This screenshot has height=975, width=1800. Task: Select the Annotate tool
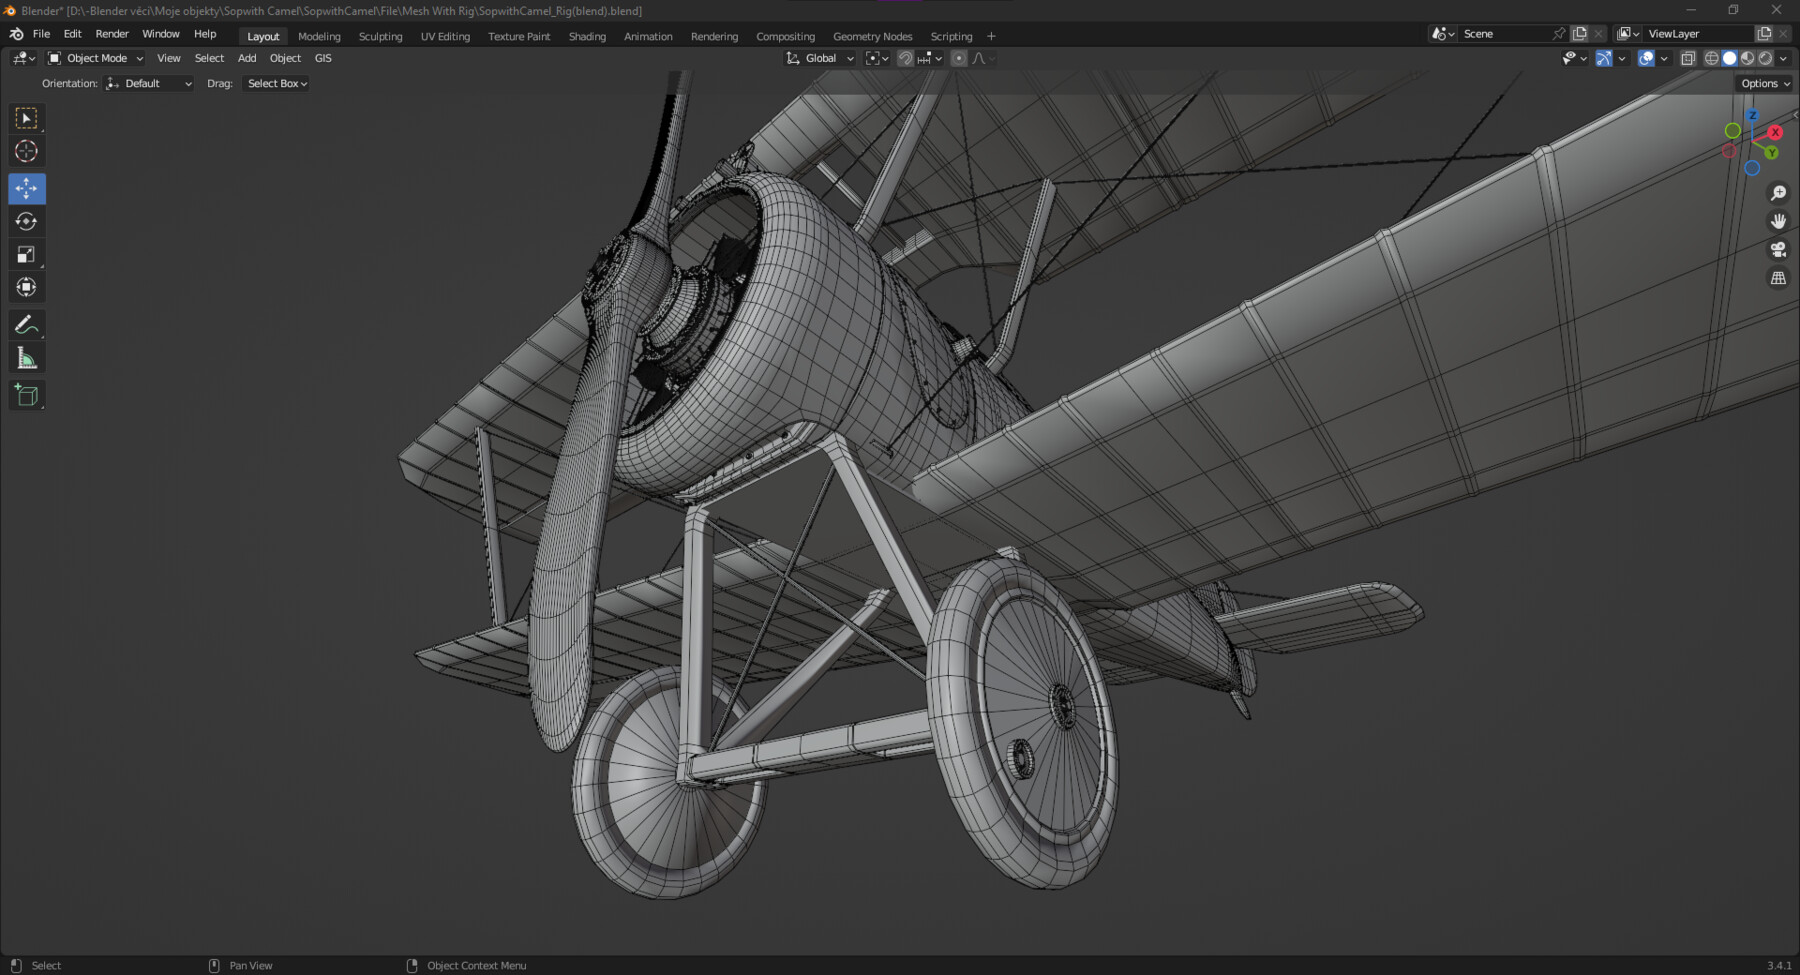(27, 324)
